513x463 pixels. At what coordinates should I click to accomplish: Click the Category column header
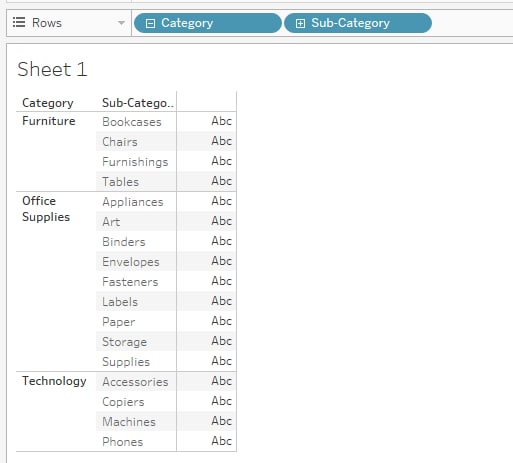click(48, 103)
